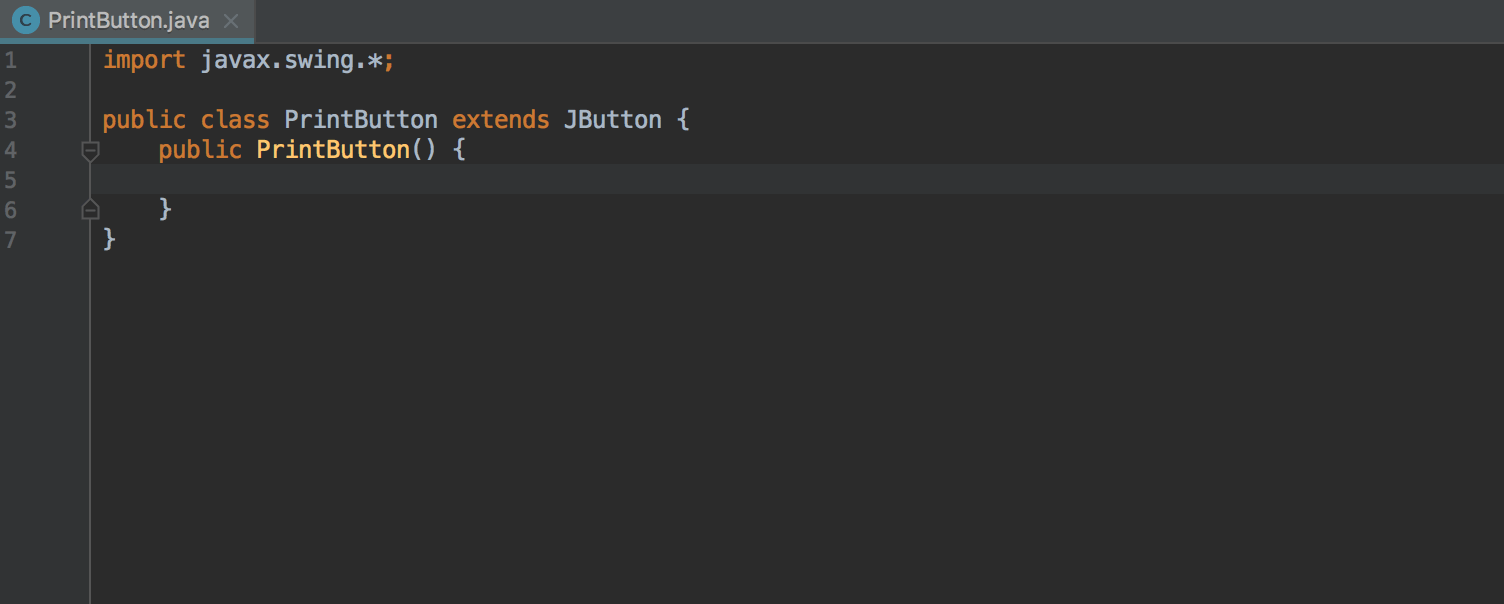Click the PrintButton class name on line 3

361,120
